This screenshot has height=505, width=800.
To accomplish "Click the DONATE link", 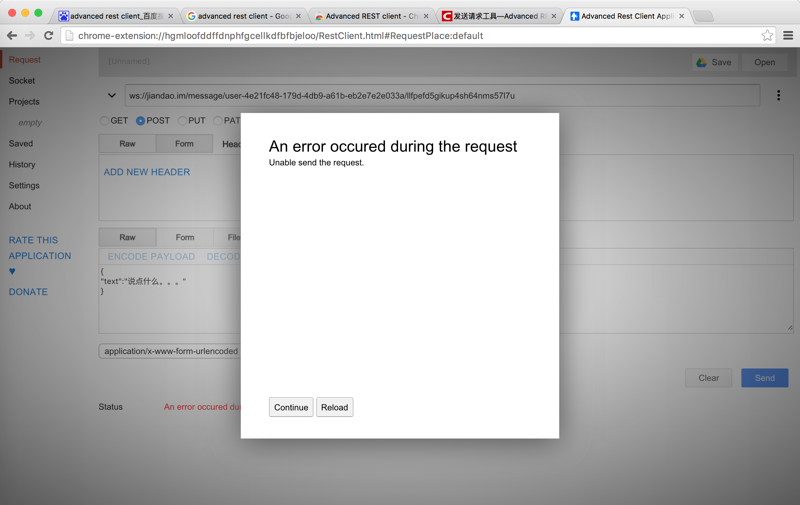I will click(28, 292).
